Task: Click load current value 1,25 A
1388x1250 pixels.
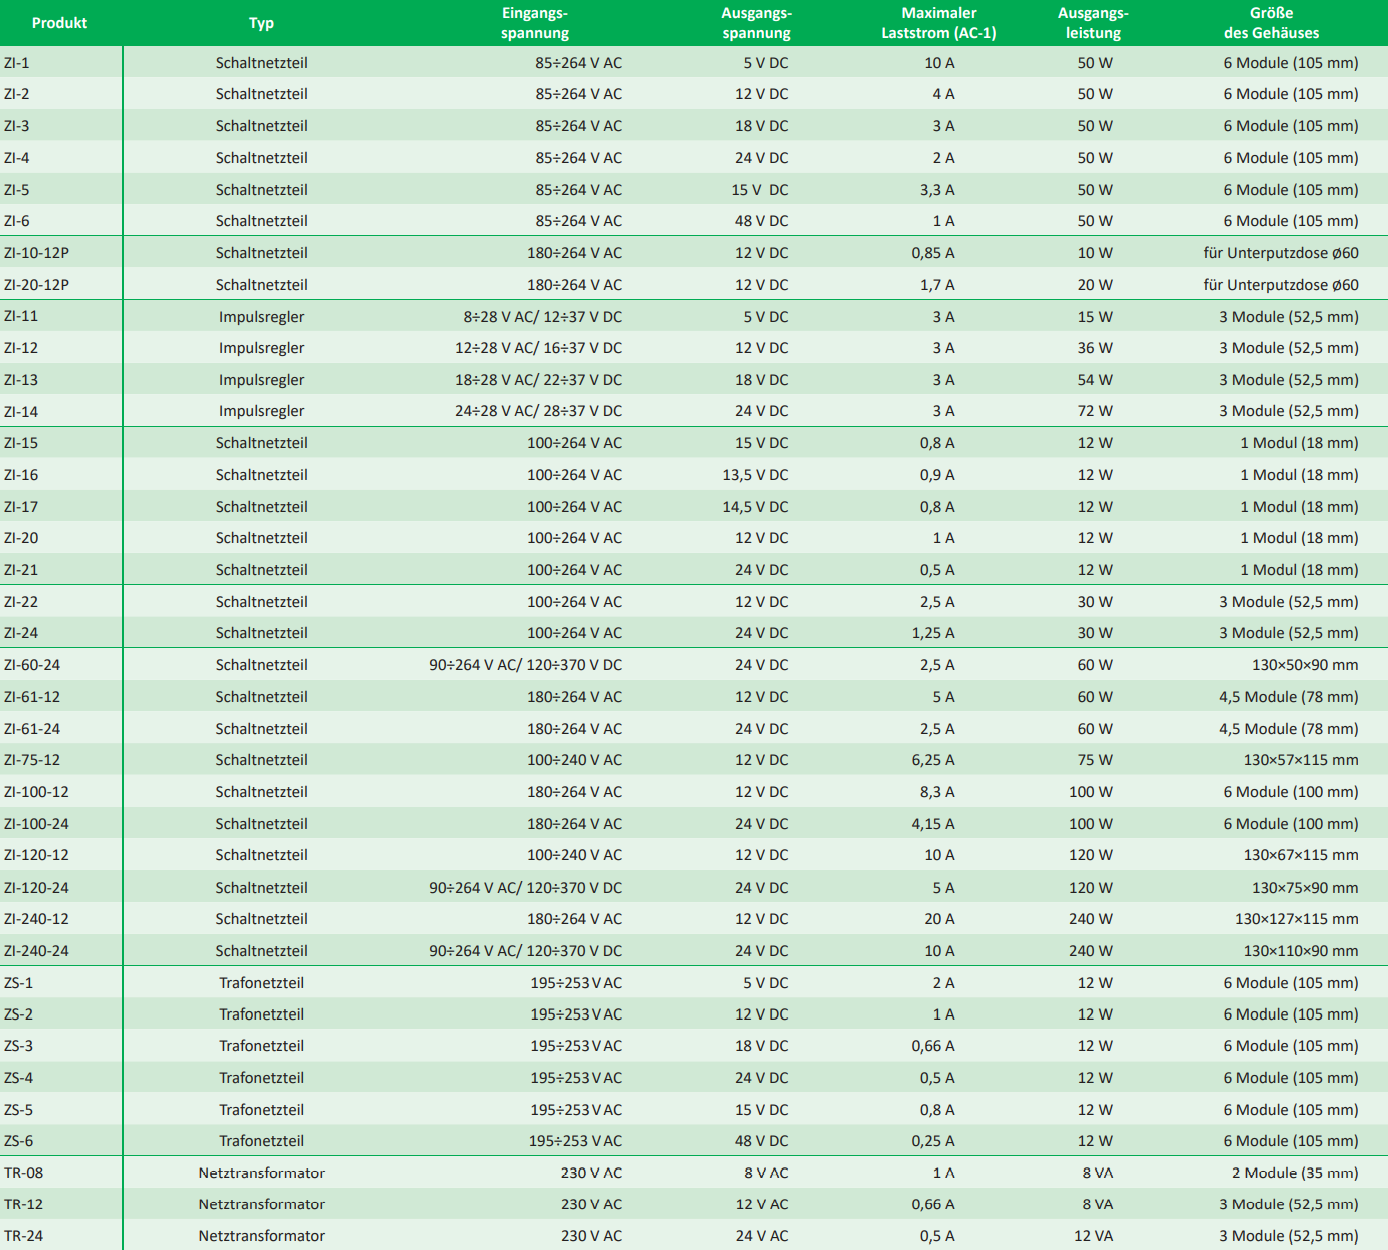Action: pyautogui.click(x=933, y=633)
